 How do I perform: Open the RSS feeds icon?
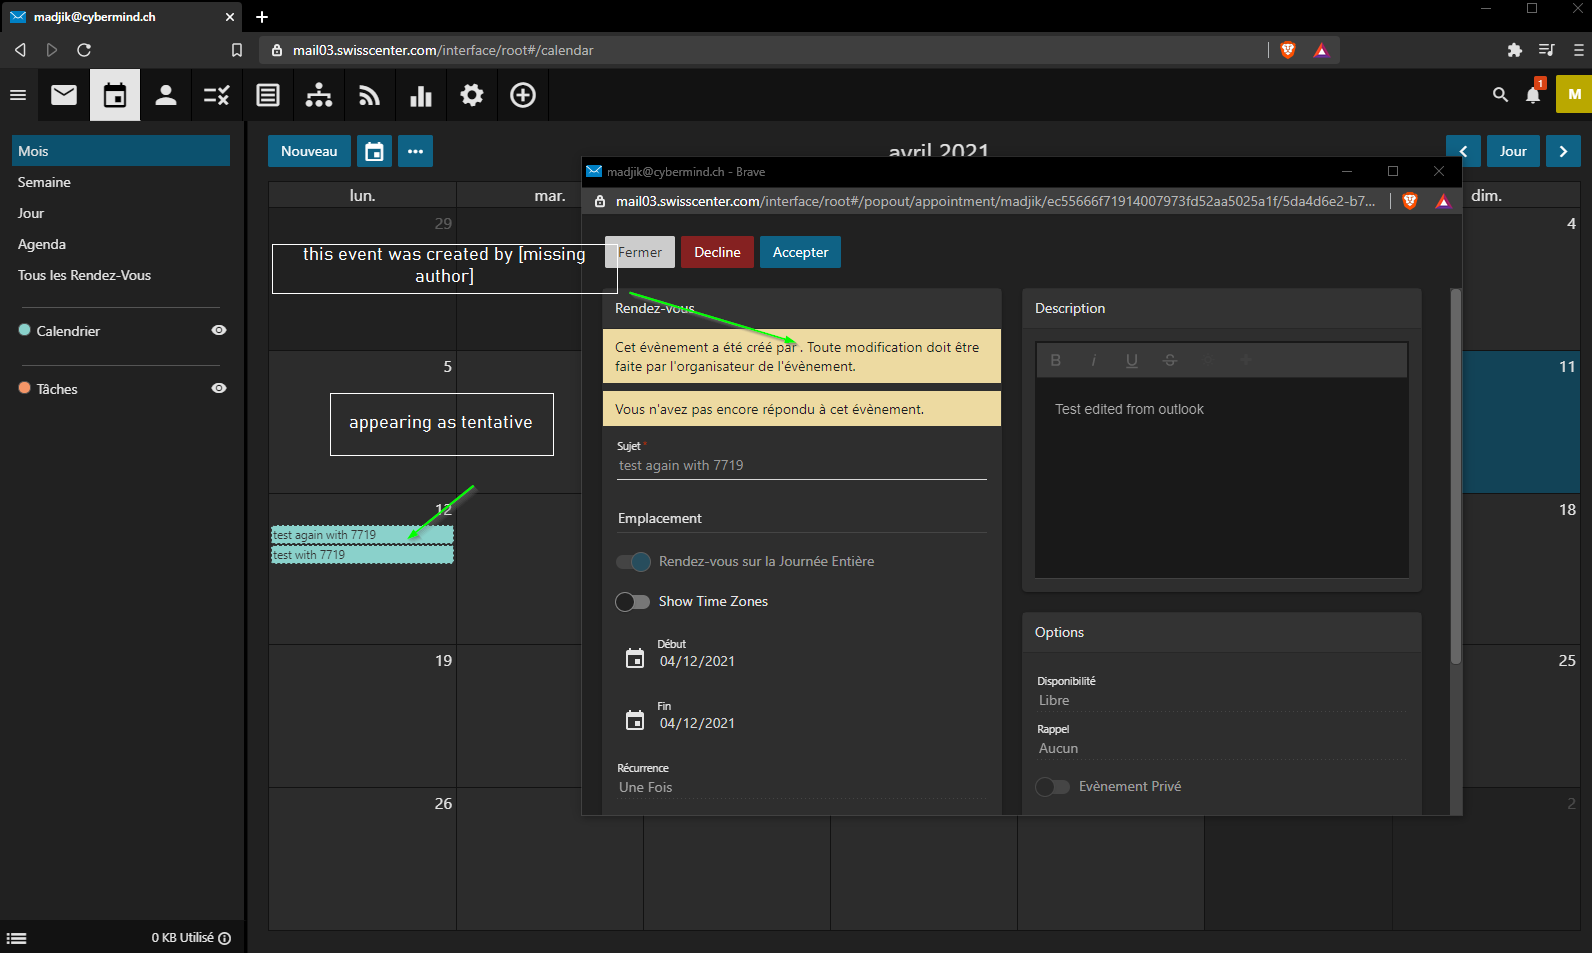pyautogui.click(x=370, y=95)
